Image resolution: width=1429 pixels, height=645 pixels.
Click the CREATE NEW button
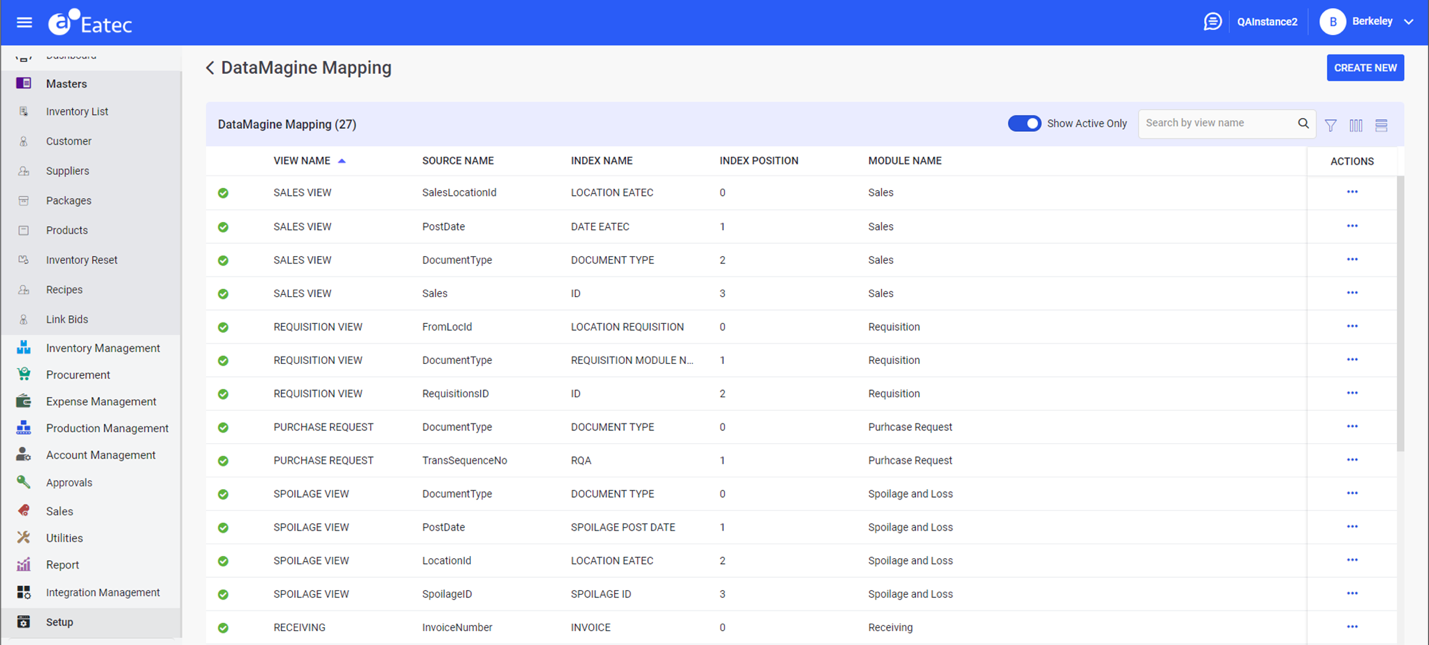1365,68
